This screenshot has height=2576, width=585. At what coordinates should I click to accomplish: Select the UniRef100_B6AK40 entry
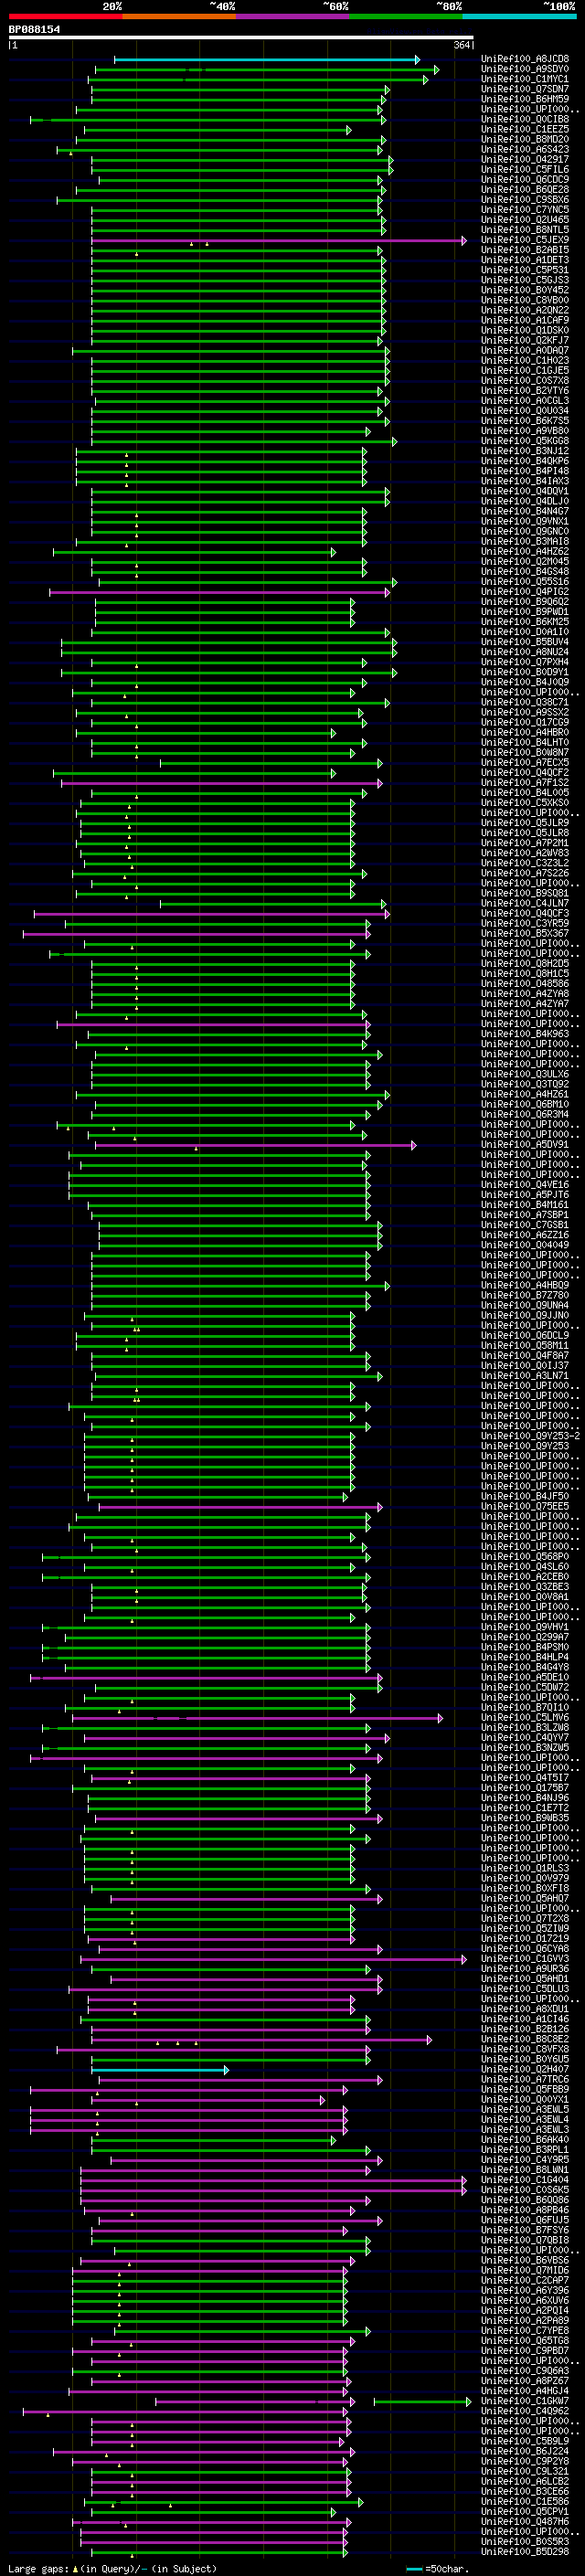pos(525,2140)
